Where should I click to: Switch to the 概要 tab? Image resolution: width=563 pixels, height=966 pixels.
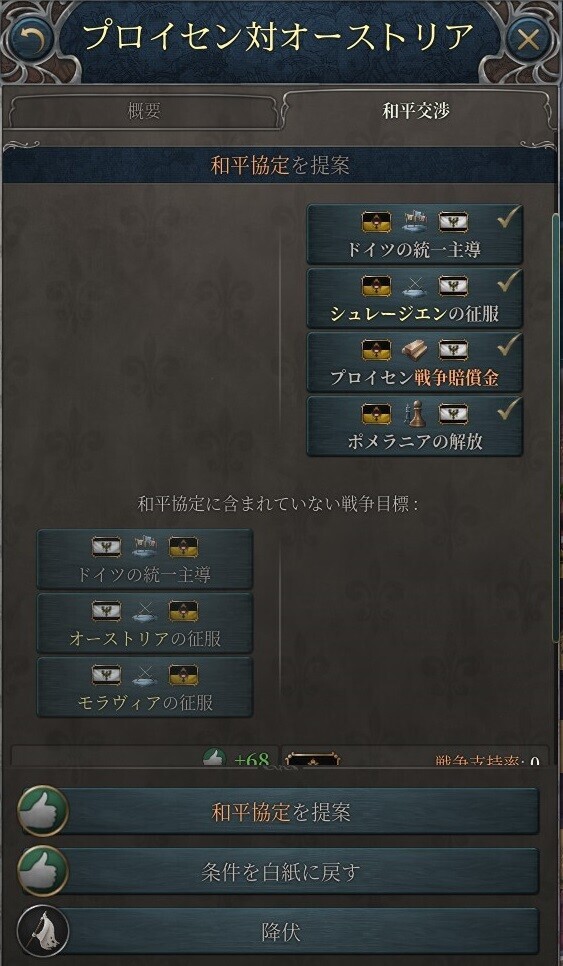tap(145, 112)
